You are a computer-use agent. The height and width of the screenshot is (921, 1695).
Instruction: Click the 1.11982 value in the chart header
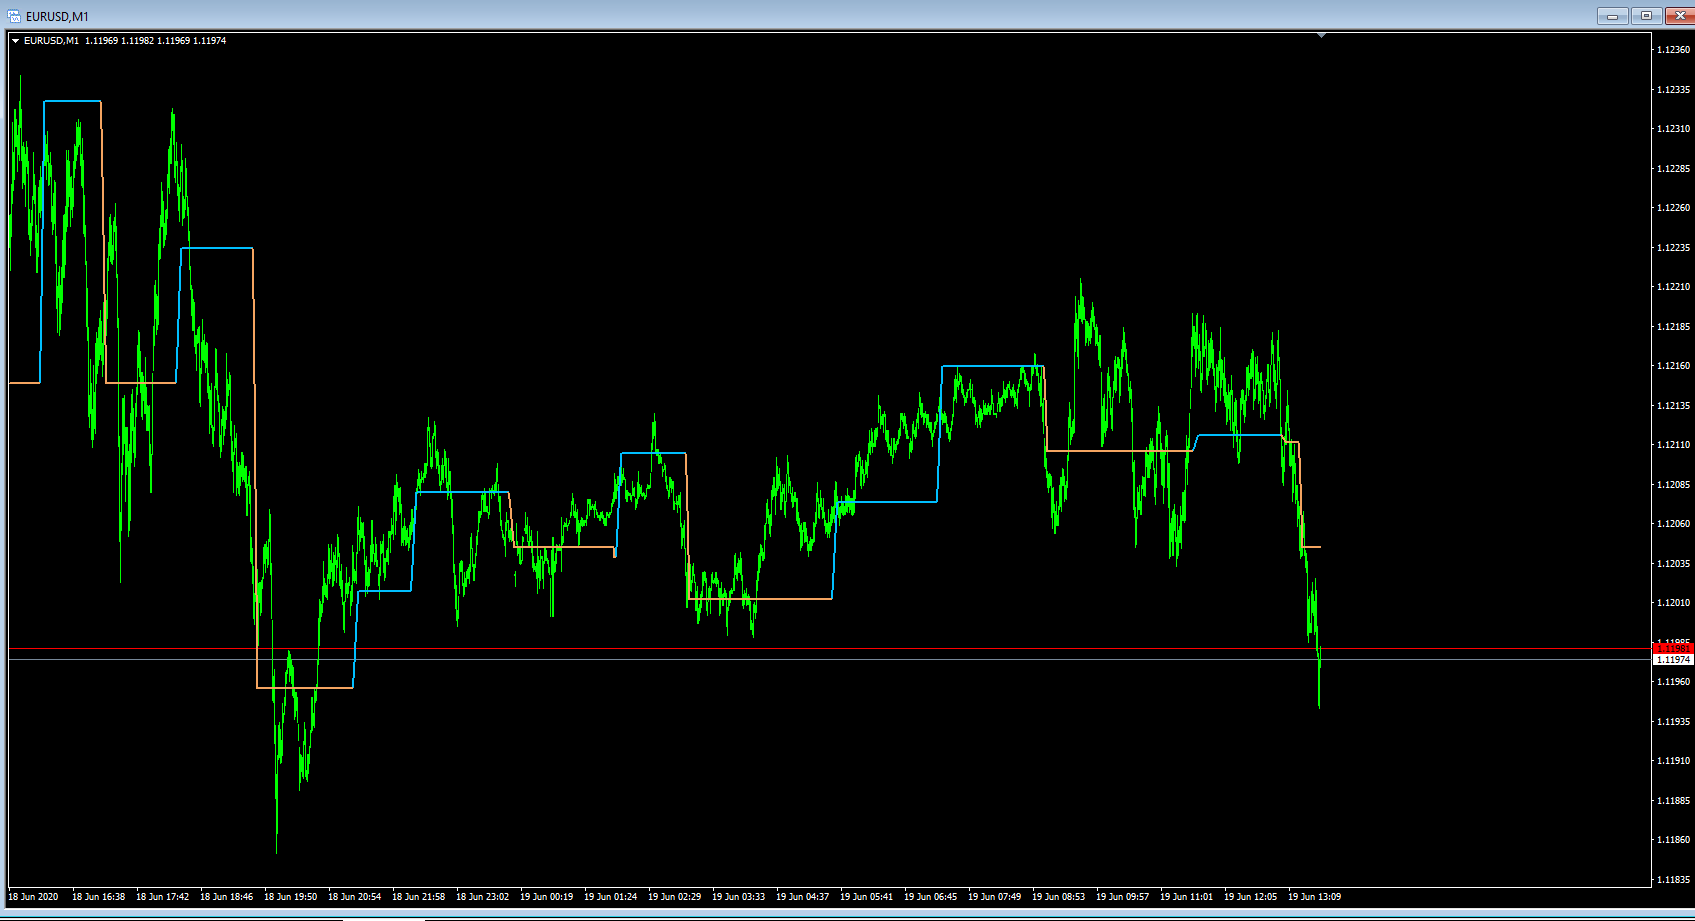point(137,41)
